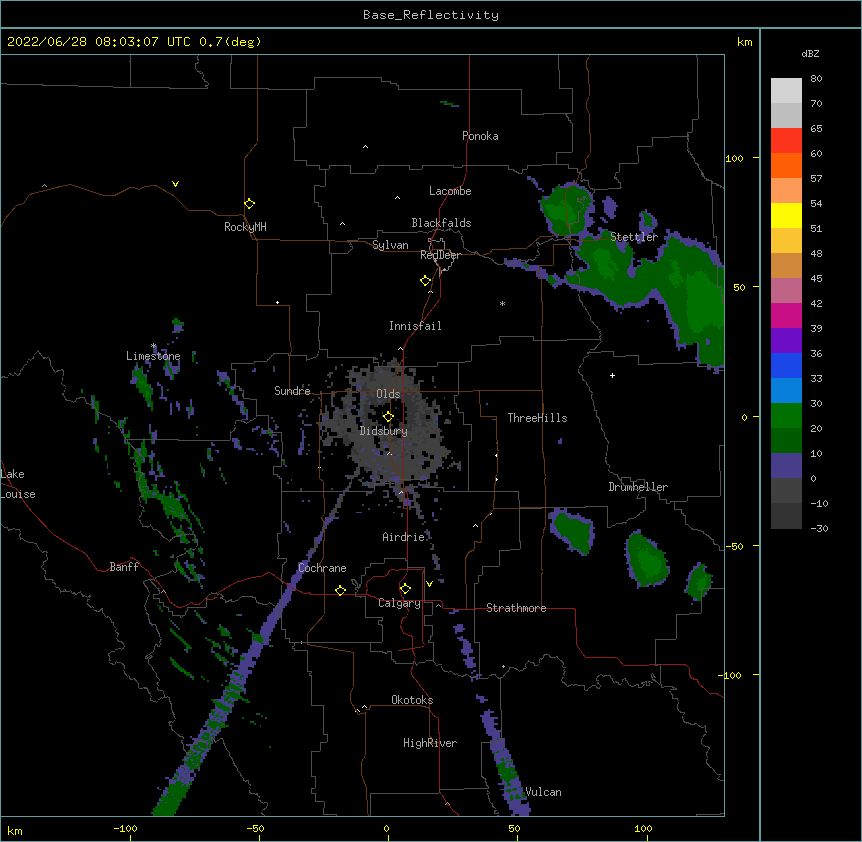Click the red 65 dBZ legend swatch

(786, 140)
